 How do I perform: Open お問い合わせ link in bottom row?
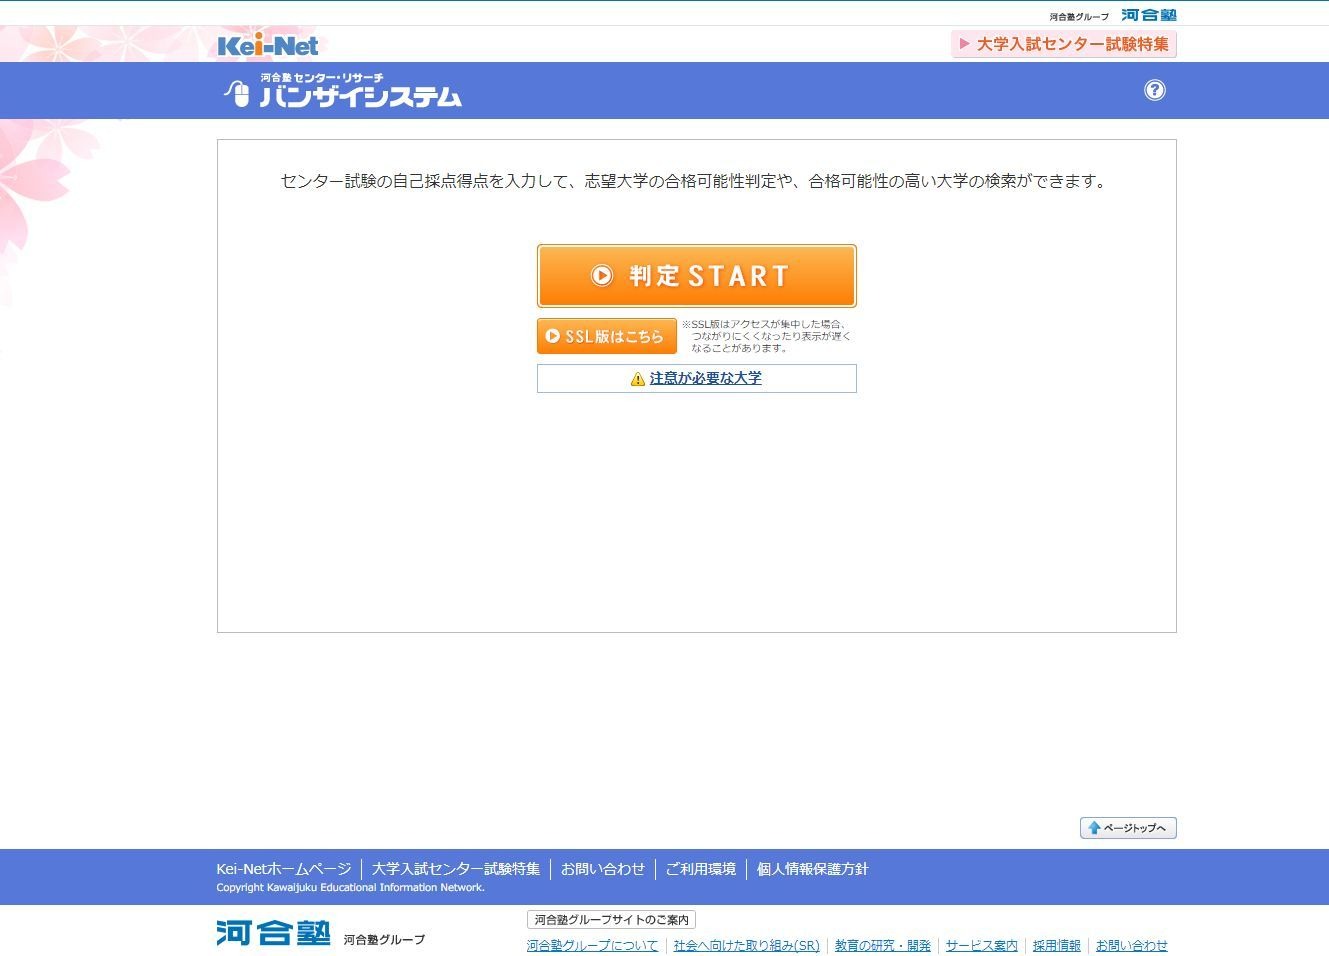point(1132,945)
